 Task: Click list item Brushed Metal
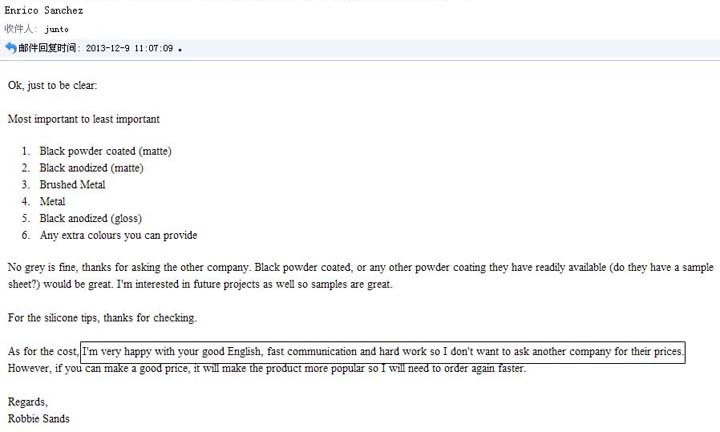(x=72, y=185)
